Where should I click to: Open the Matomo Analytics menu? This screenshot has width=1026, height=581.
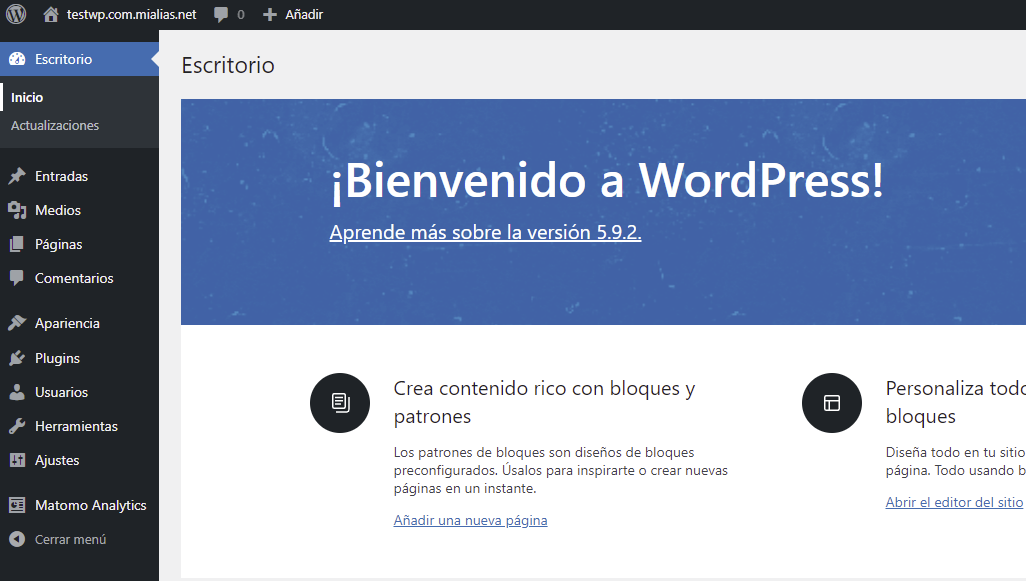(79, 505)
